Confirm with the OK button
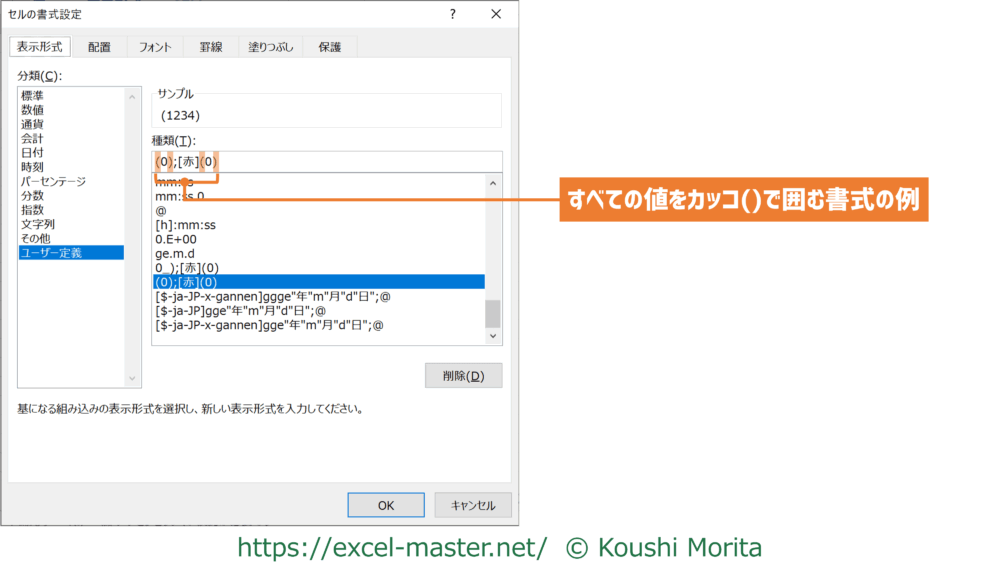The image size is (1000, 563). click(386, 505)
